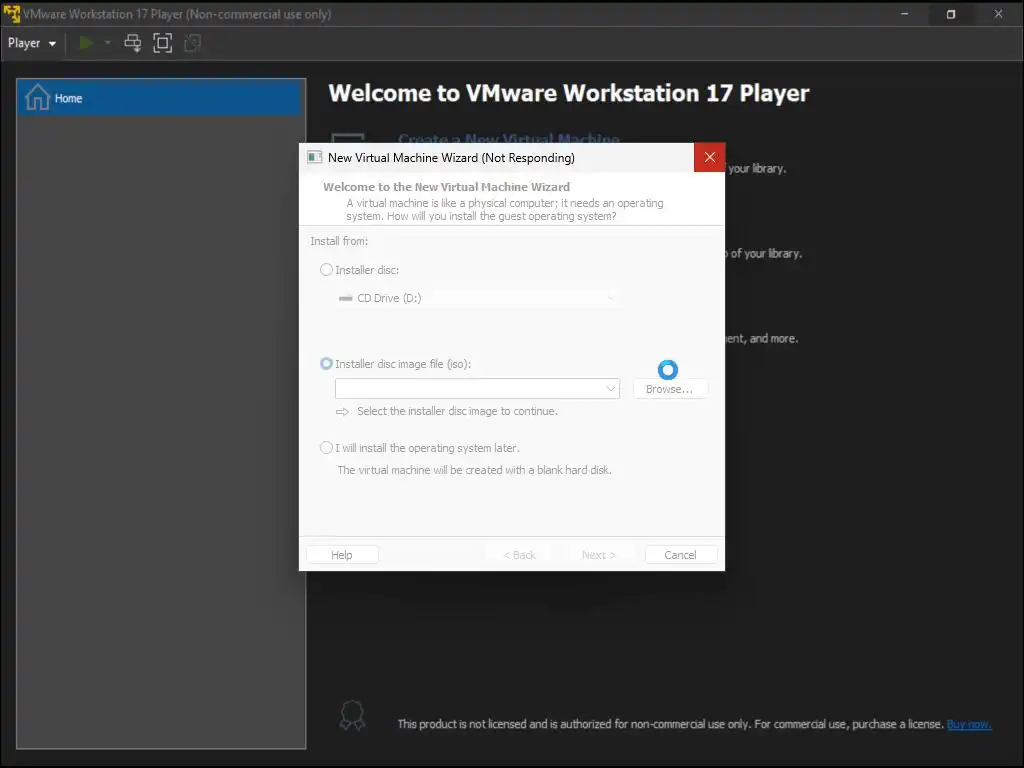Image resolution: width=1024 pixels, height=768 pixels.
Task: Click the Browse... button
Action: click(669, 389)
